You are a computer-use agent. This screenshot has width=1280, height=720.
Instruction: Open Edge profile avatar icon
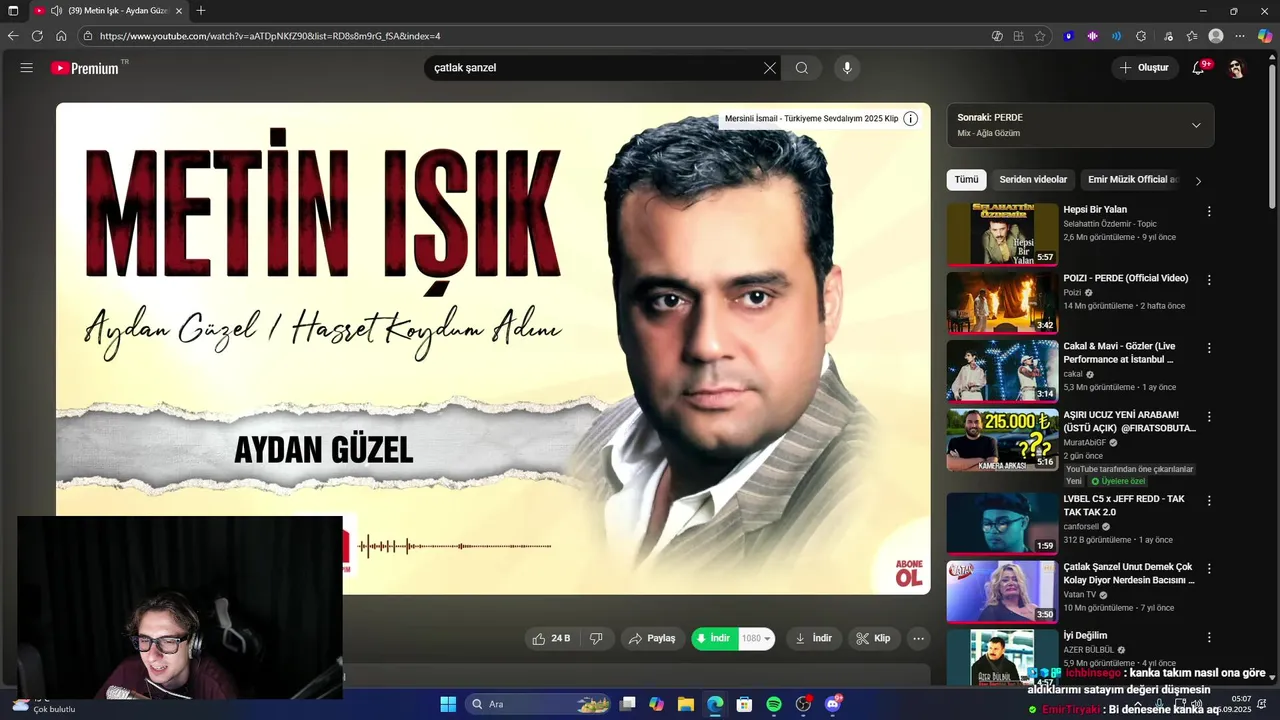pos(1216,36)
